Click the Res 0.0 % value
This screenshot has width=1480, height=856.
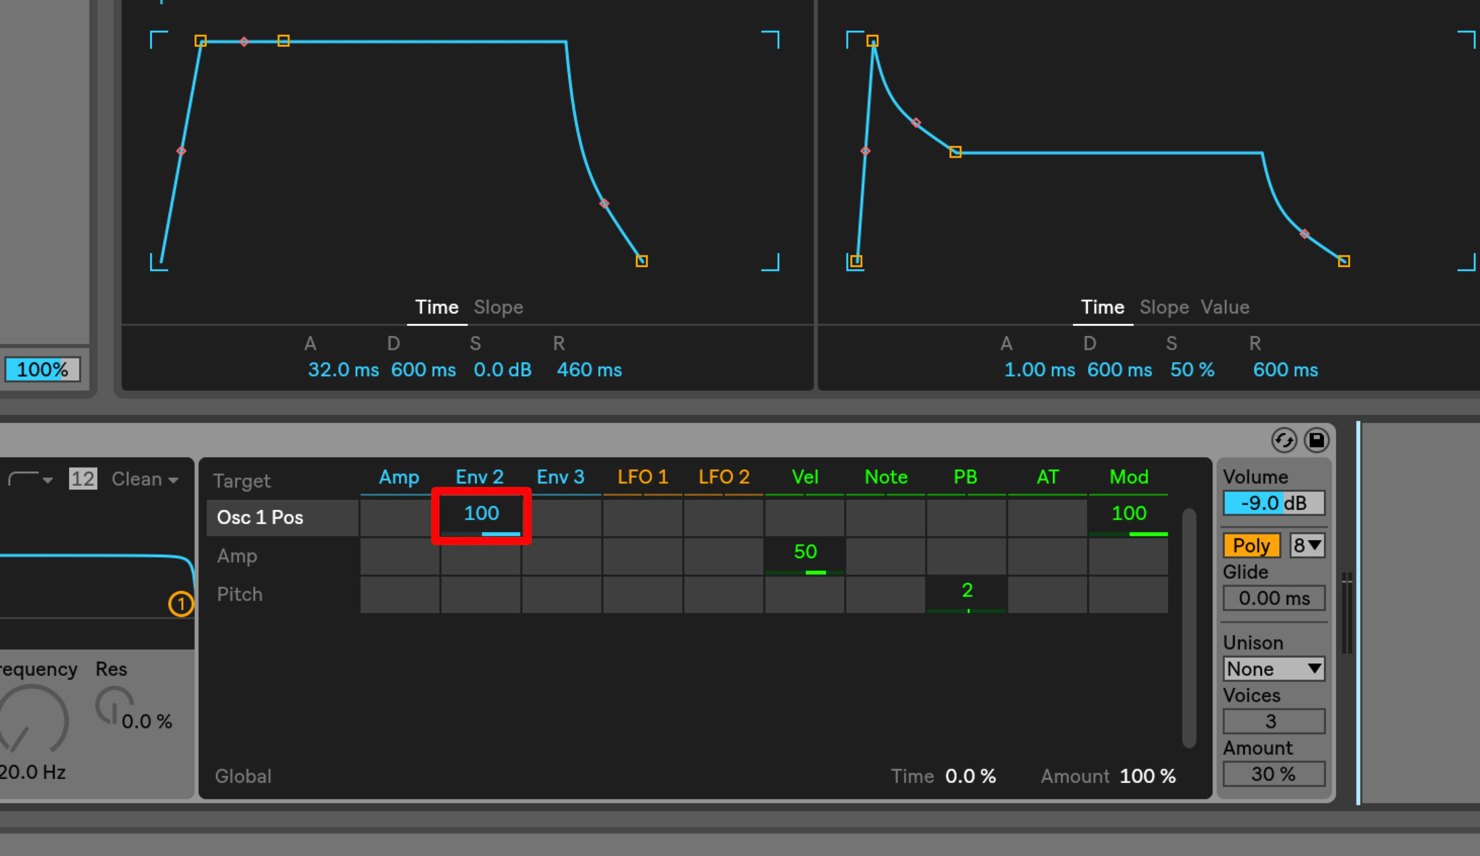pos(147,721)
